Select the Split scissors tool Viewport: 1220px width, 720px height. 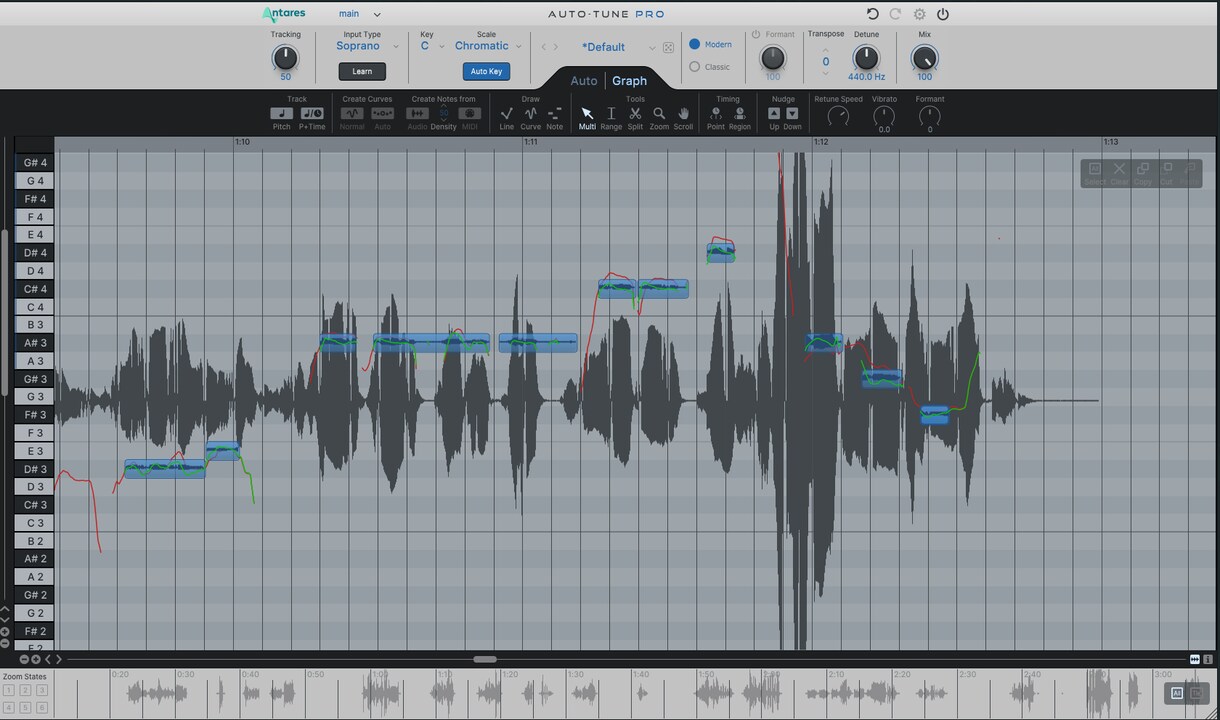point(635,114)
